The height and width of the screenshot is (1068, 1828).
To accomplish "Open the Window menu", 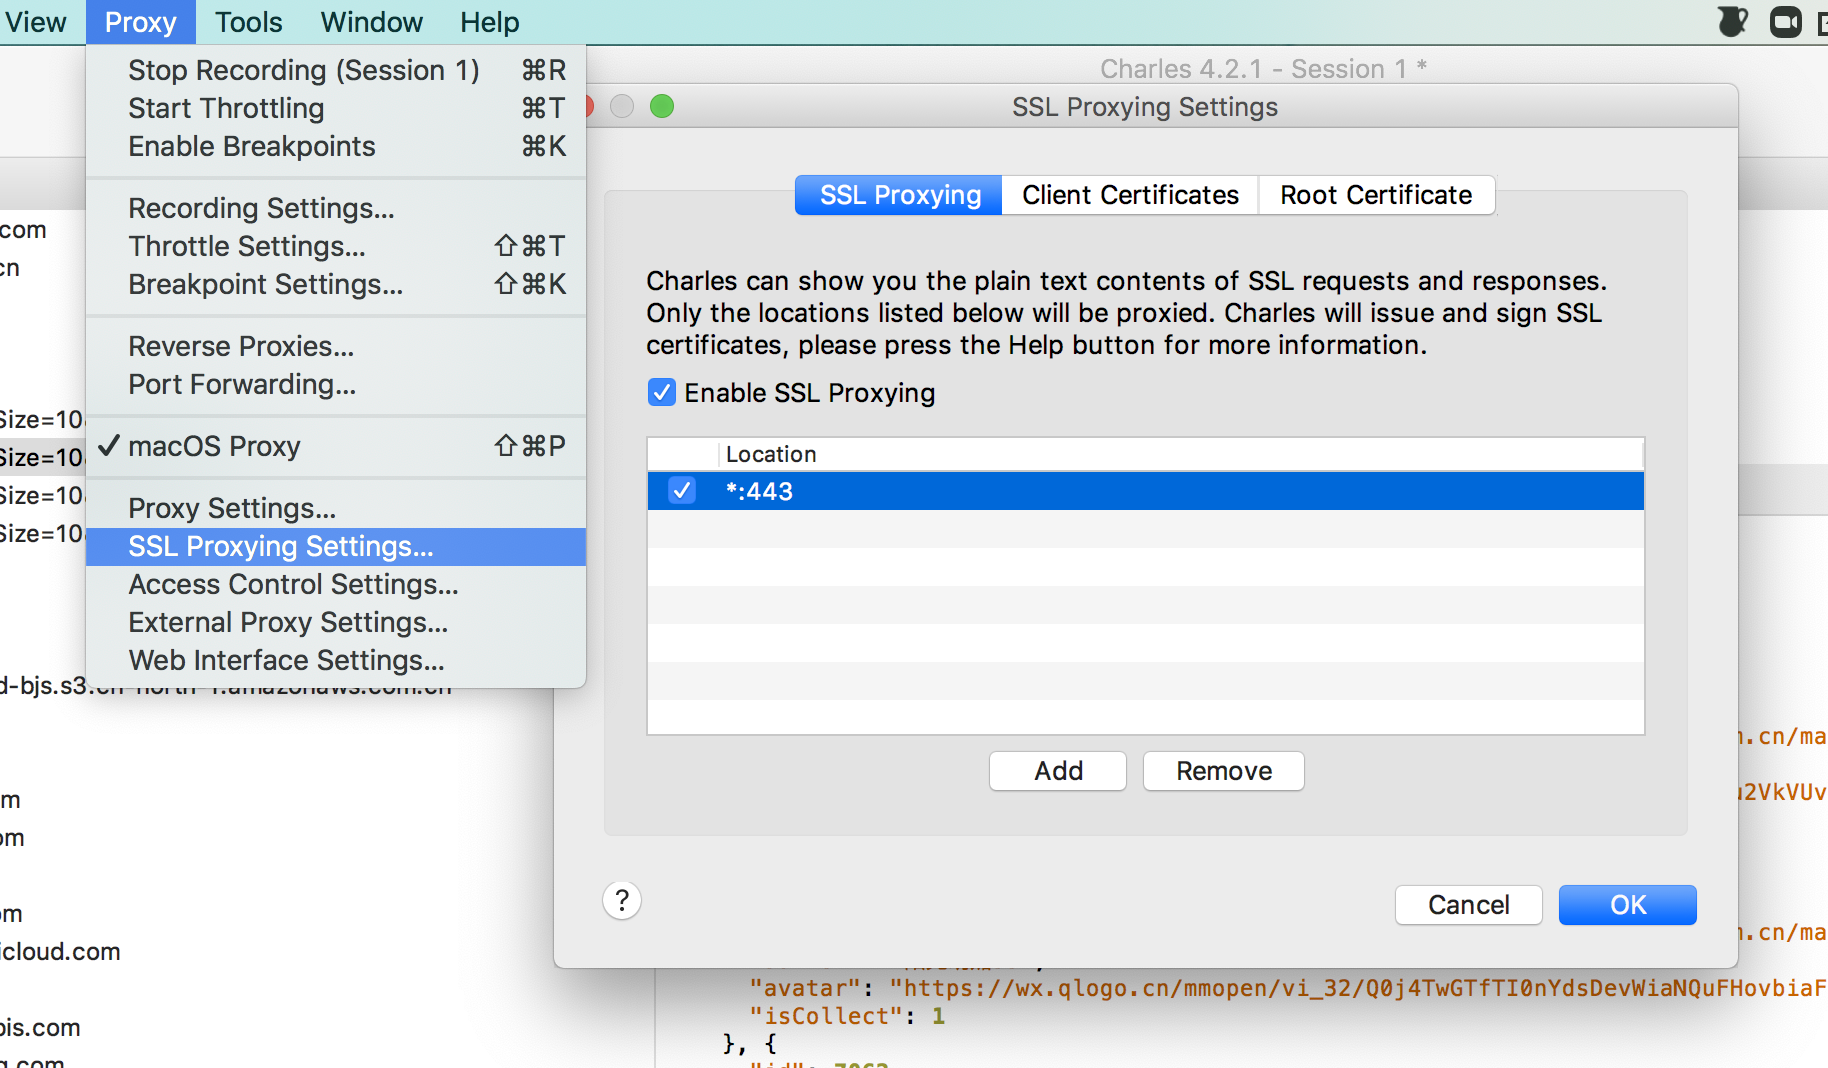I will [x=371, y=22].
